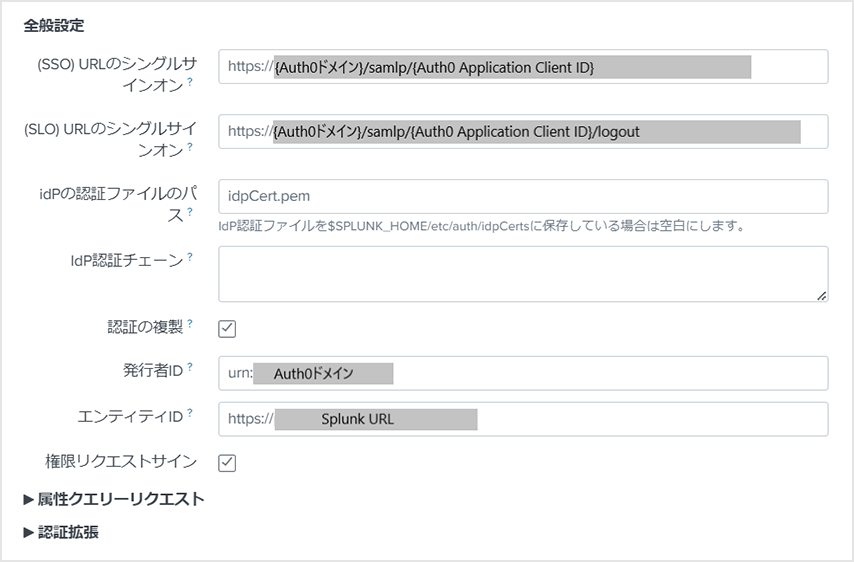Show help for IdP認証チェーン label

click(190, 256)
